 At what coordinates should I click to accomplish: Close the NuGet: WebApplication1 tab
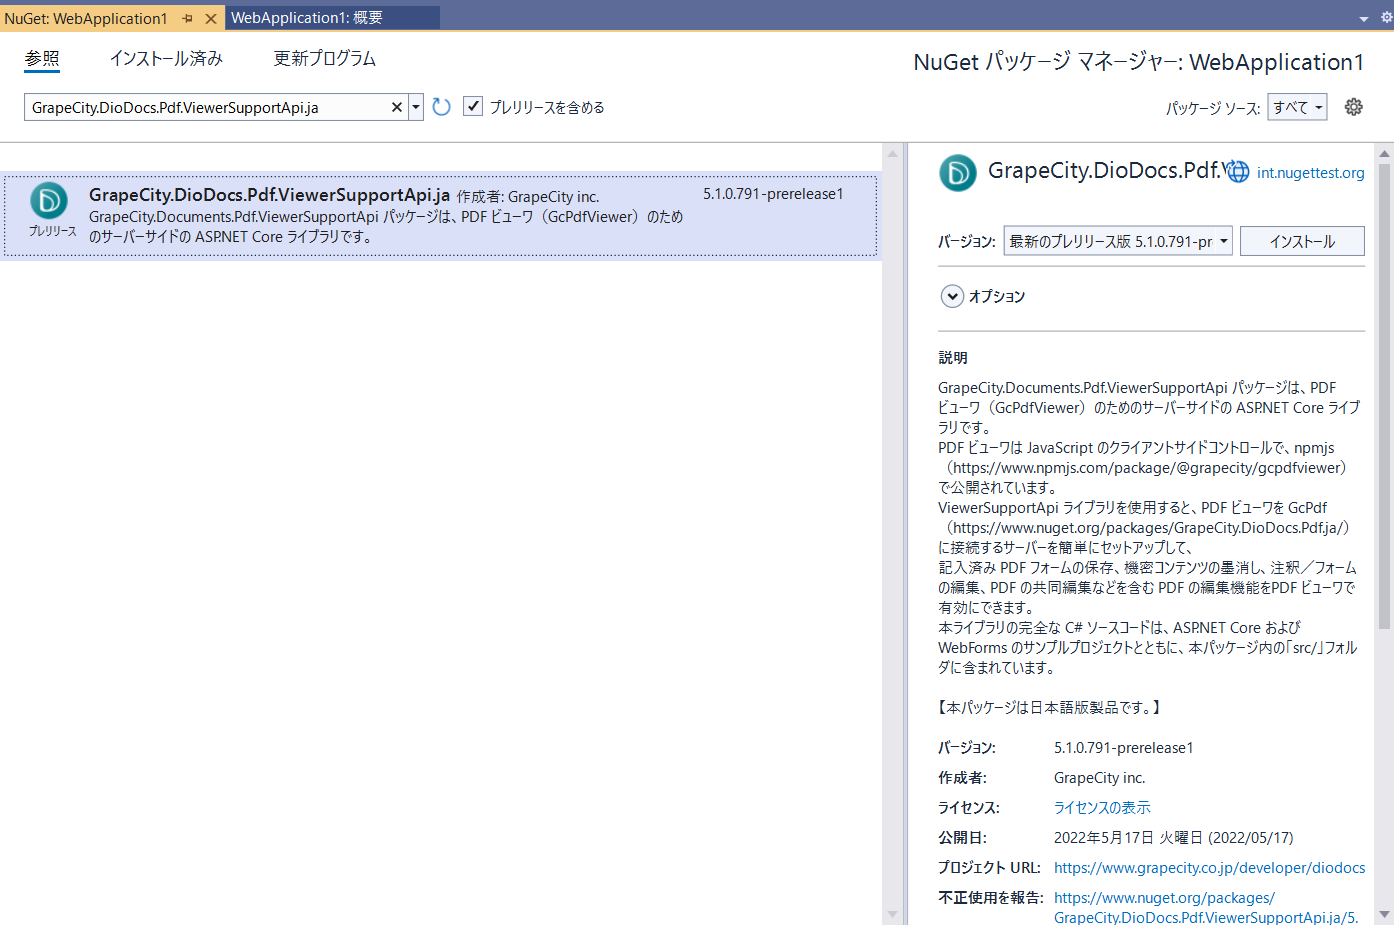[211, 18]
